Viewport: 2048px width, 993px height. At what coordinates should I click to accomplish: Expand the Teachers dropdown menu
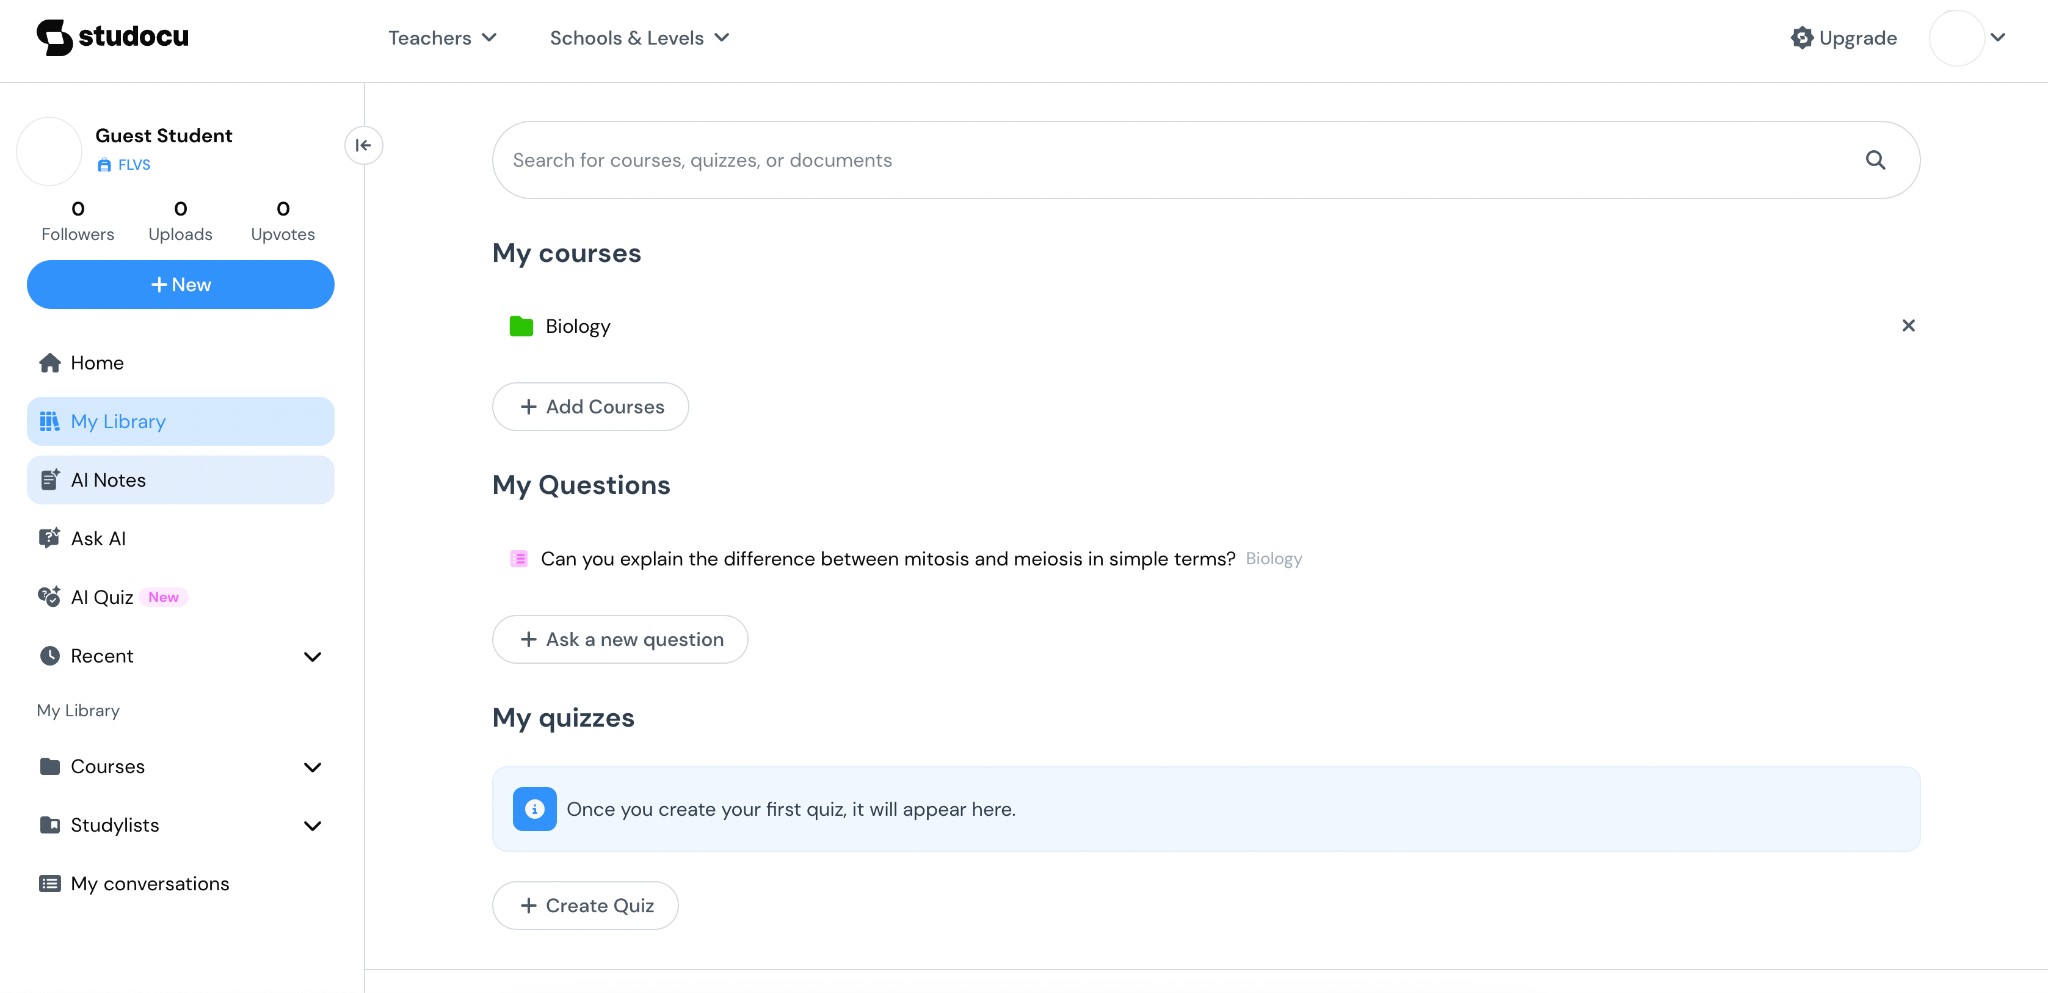click(442, 38)
